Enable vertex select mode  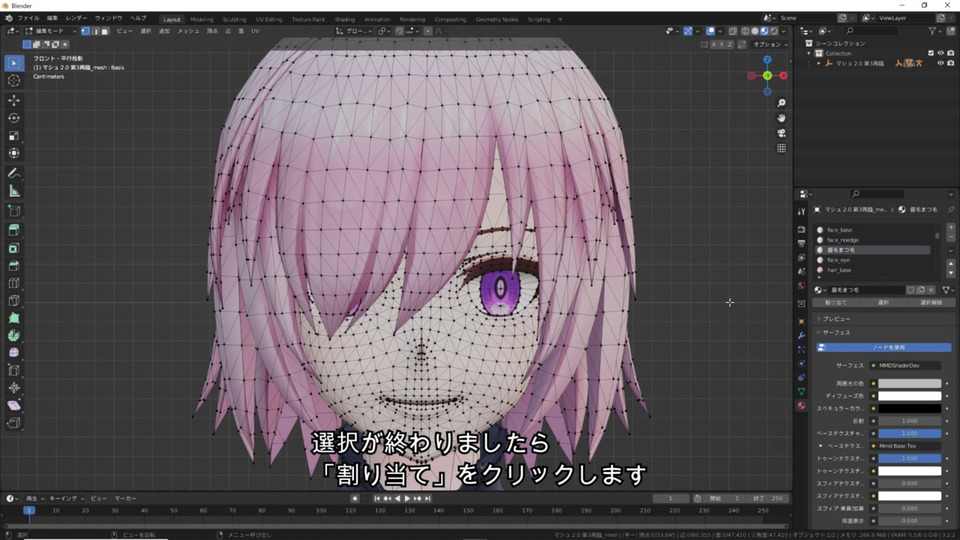pyautogui.click(x=86, y=31)
